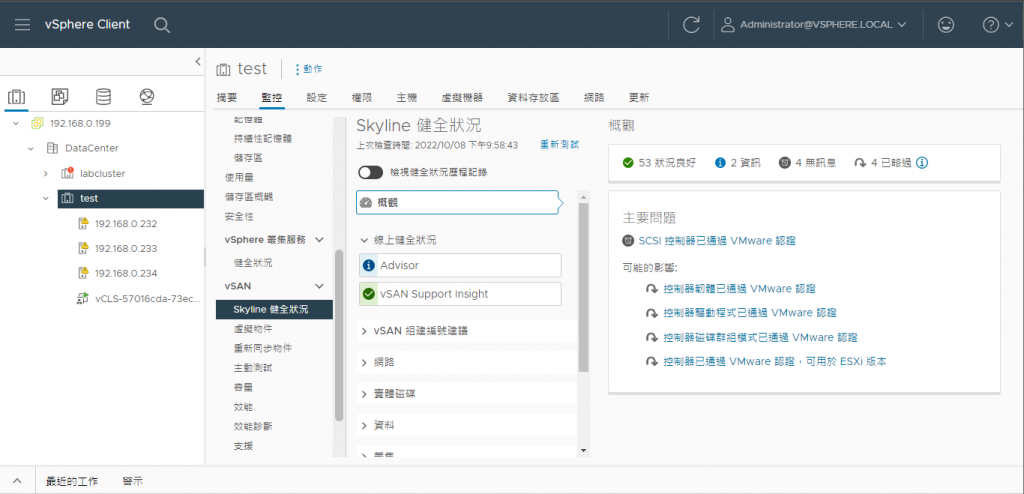Image resolution: width=1024 pixels, height=494 pixels.
Task: Switch to VMs and Templates inventory view
Action: (x=60, y=97)
